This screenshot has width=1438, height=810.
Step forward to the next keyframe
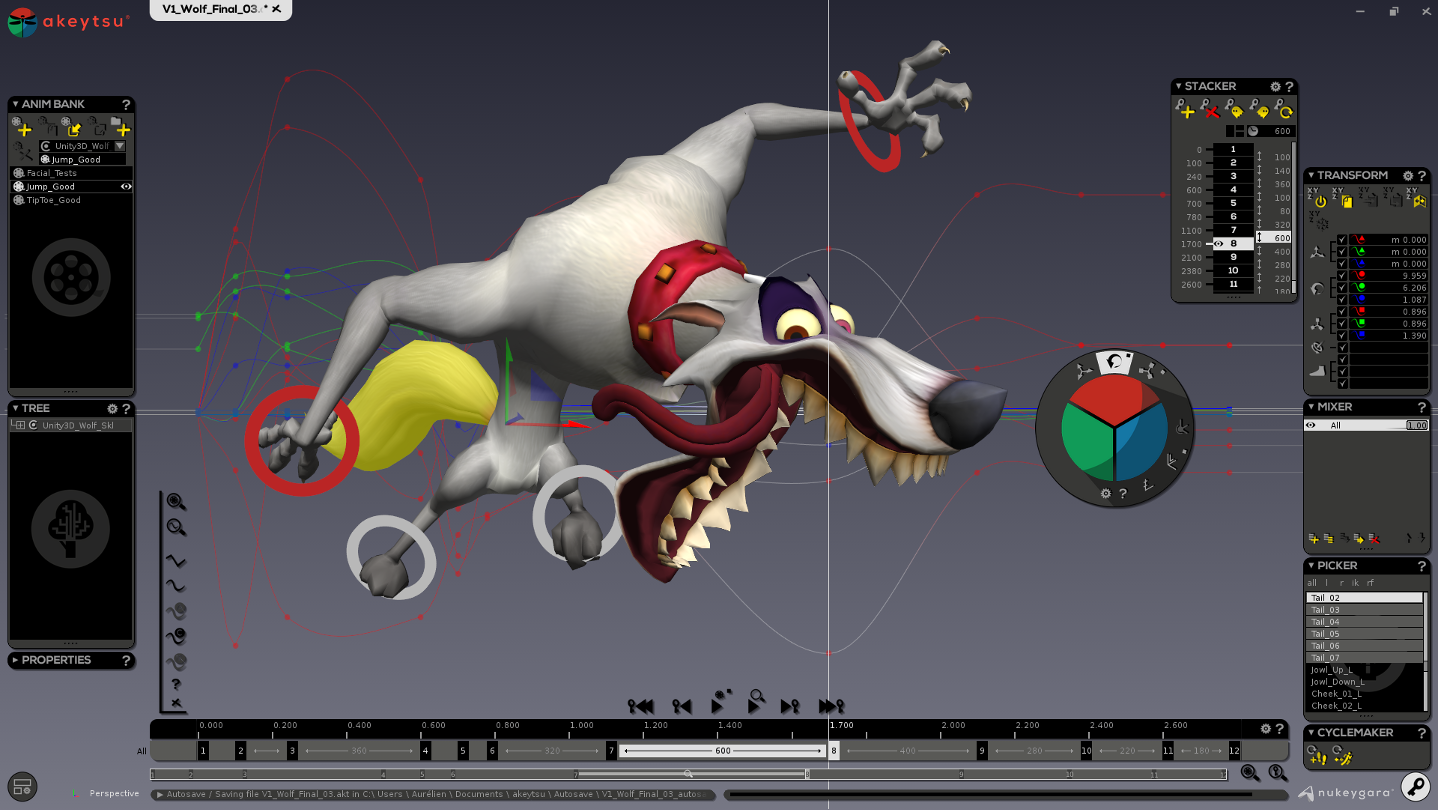tap(790, 706)
